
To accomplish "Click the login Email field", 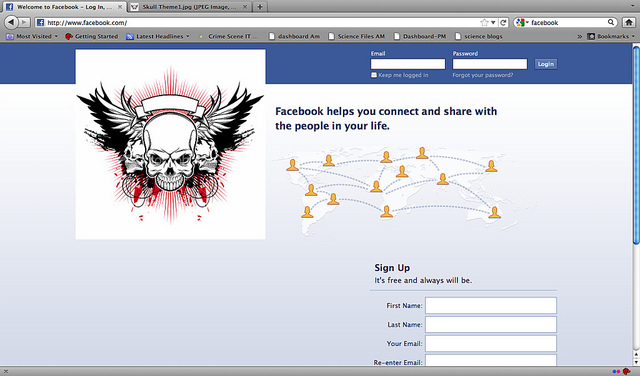I will pyautogui.click(x=408, y=64).
